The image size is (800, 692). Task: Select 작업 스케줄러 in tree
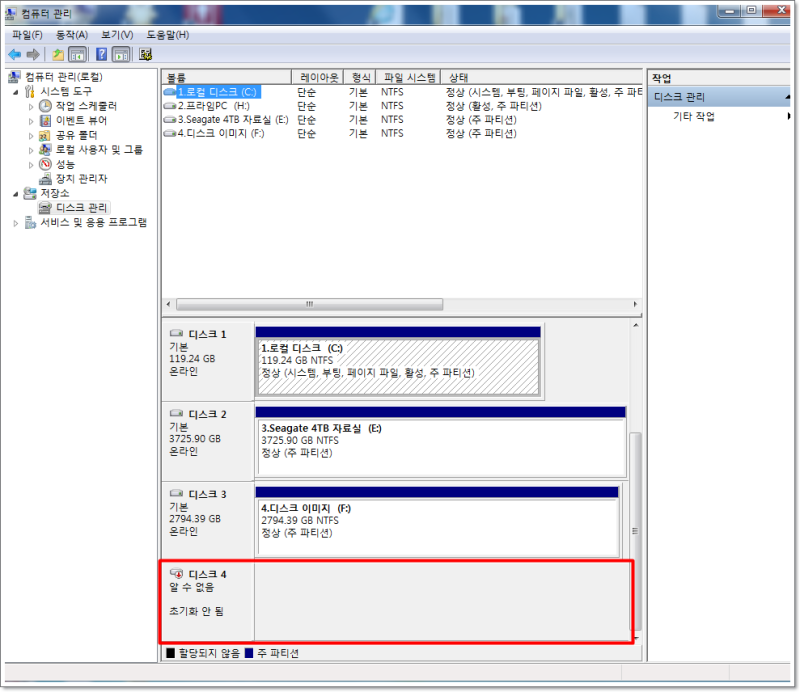(x=86, y=106)
